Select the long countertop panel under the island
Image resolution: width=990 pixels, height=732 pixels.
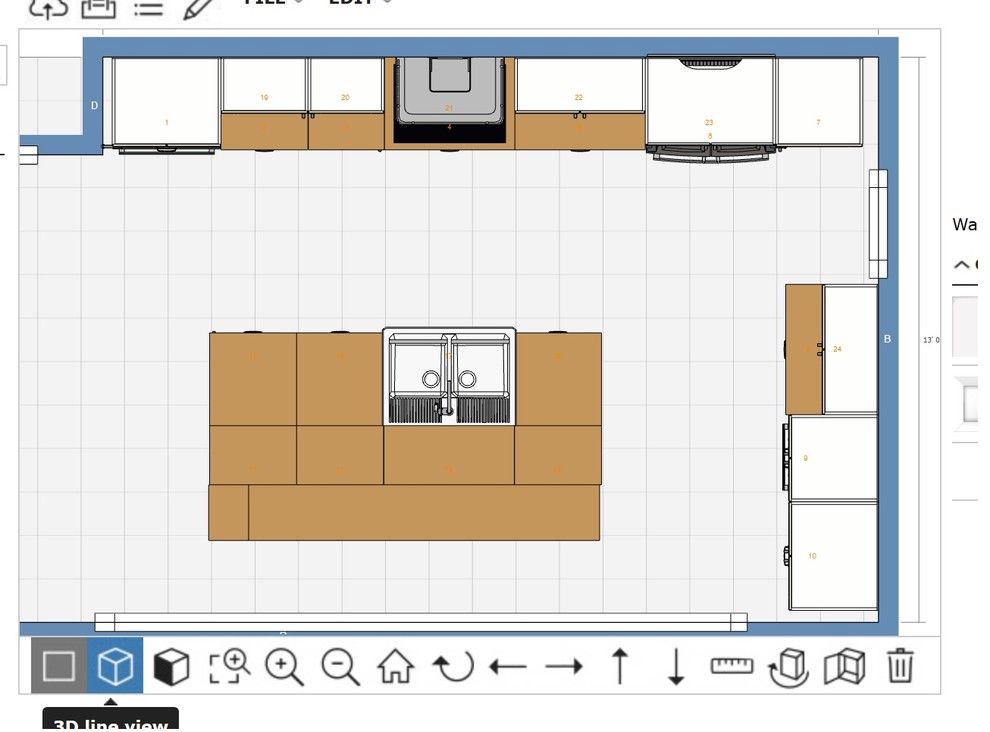424,512
